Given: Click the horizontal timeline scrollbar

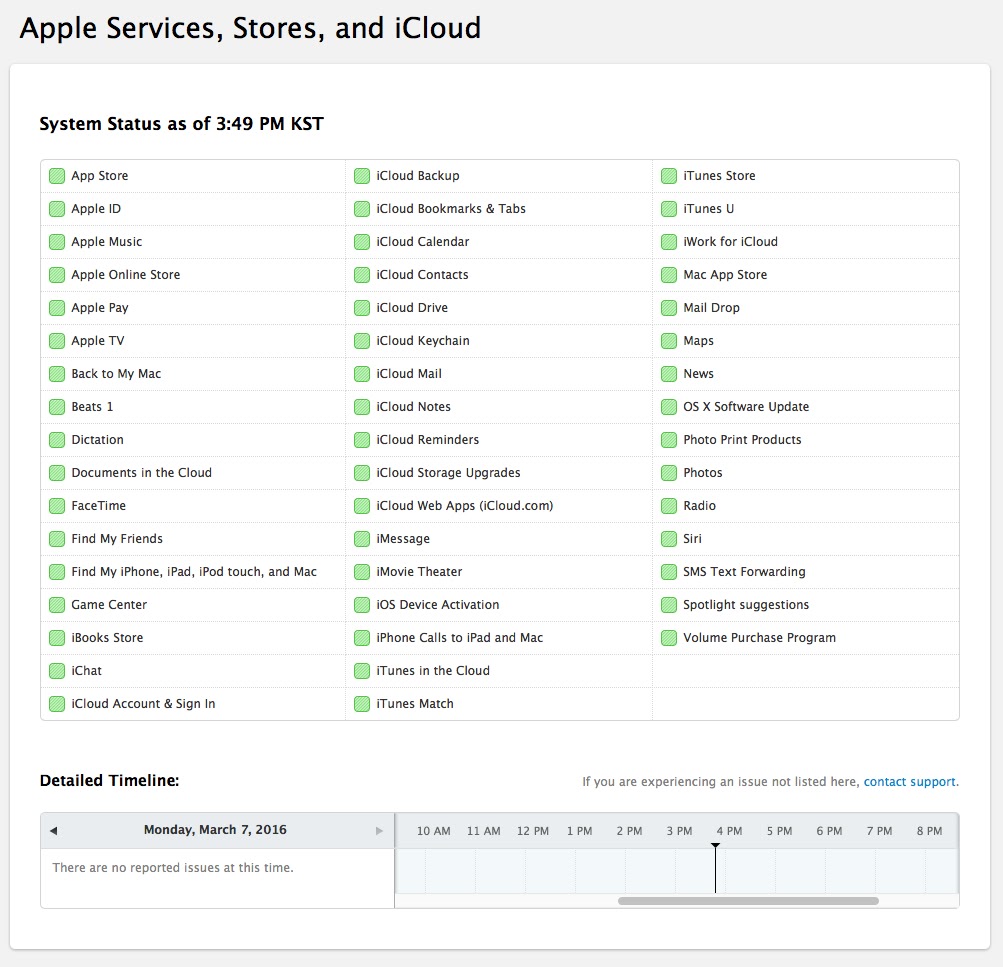Looking at the screenshot, I should pyautogui.click(x=748, y=901).
